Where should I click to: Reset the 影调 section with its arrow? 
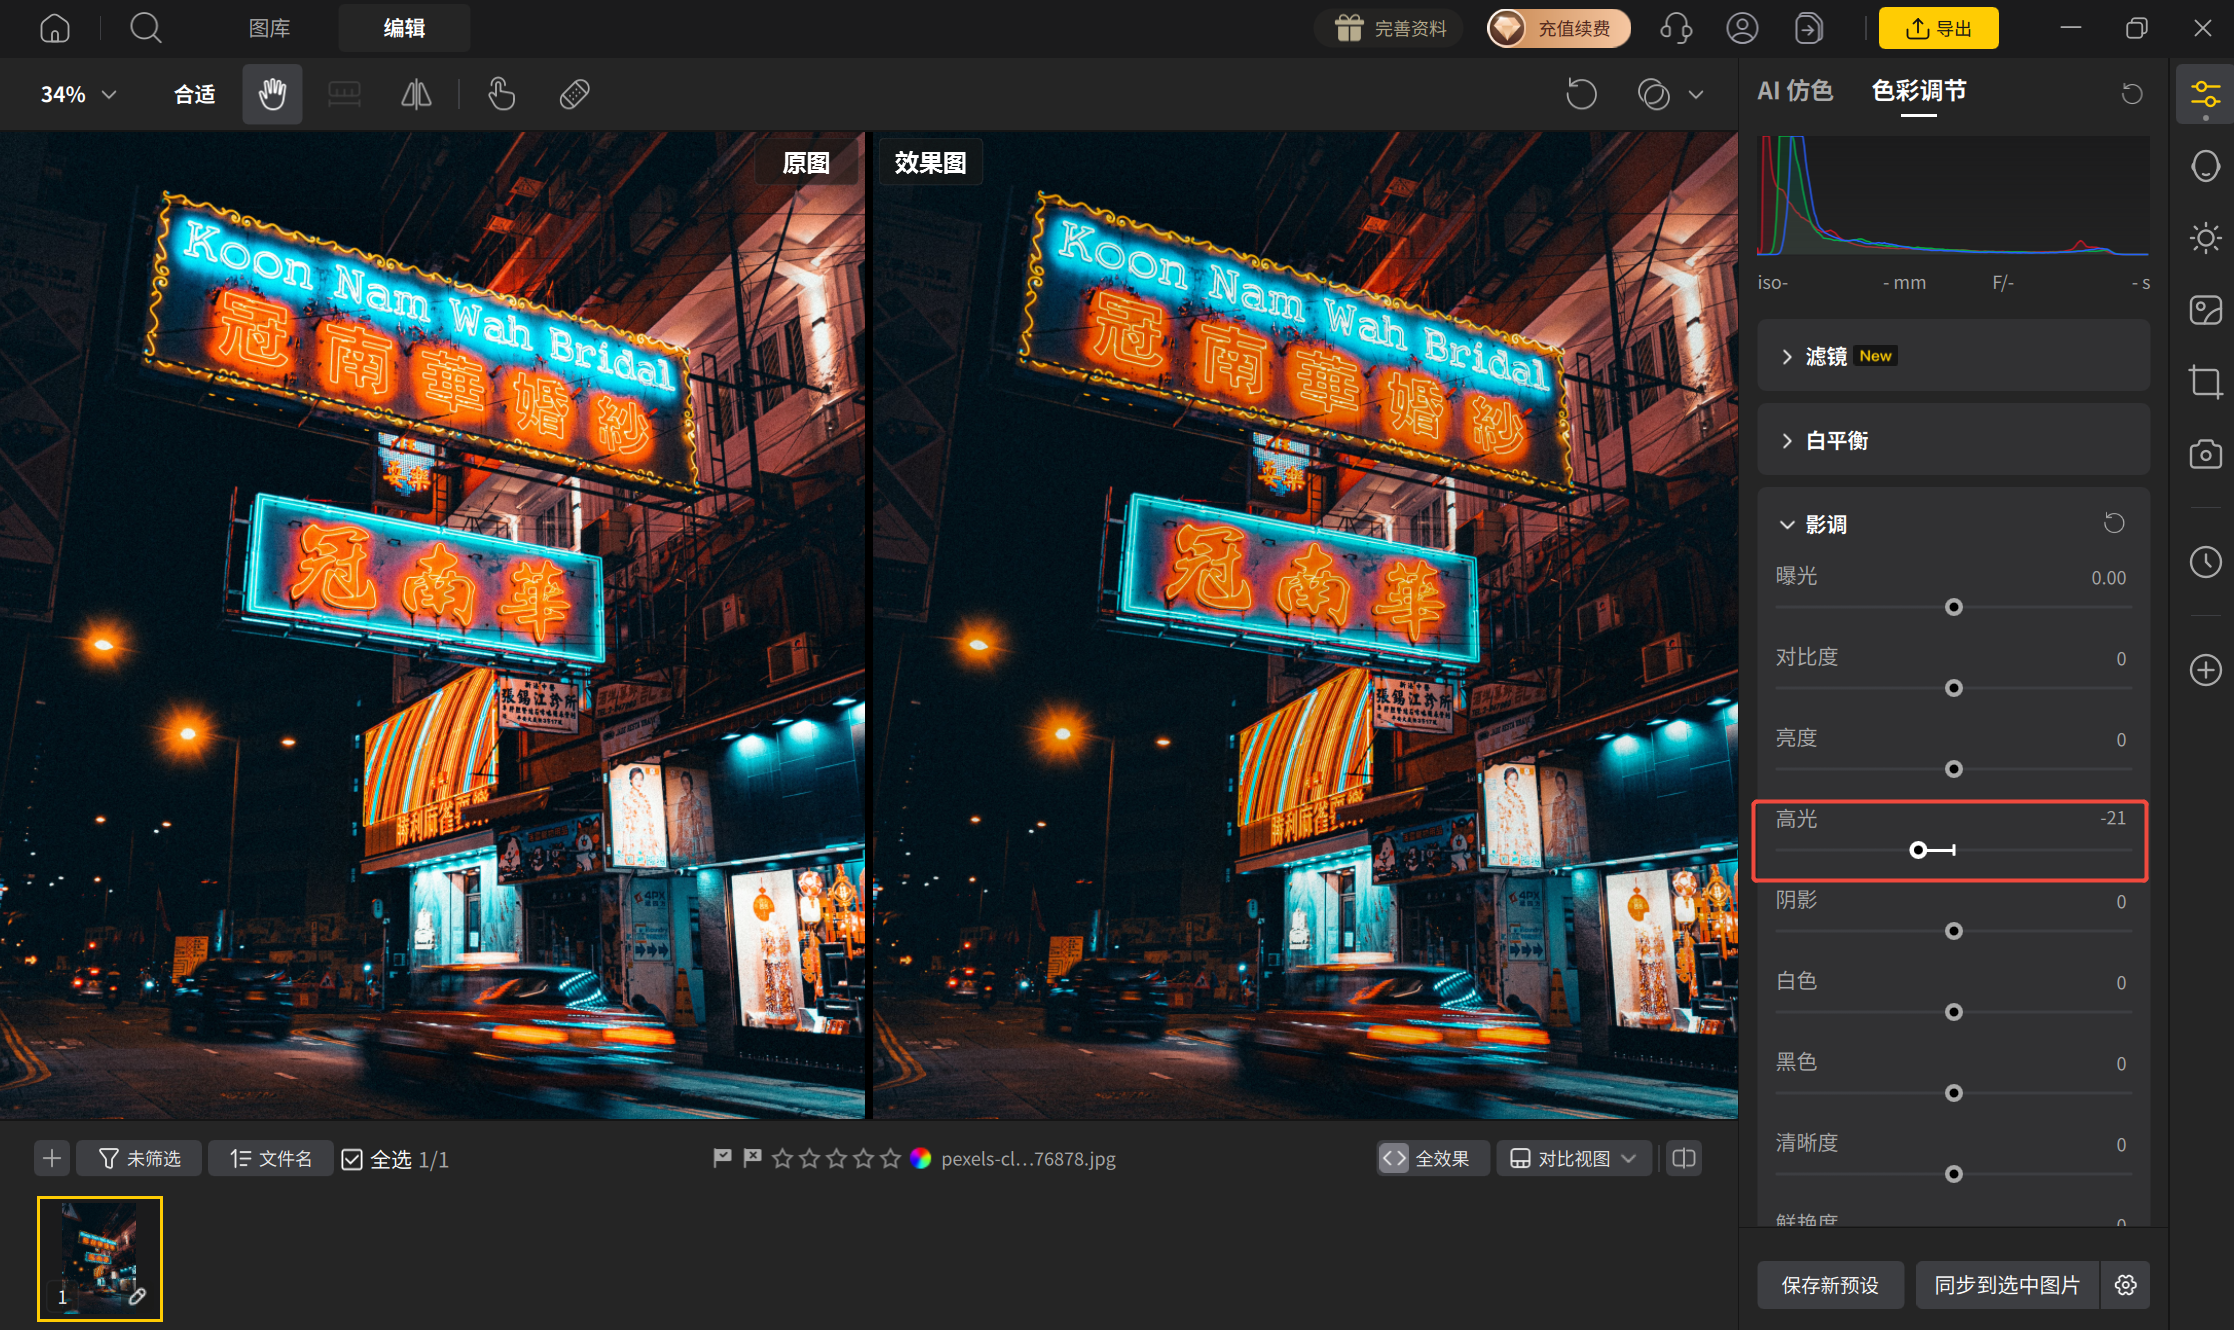click(x=2114, y=523)
